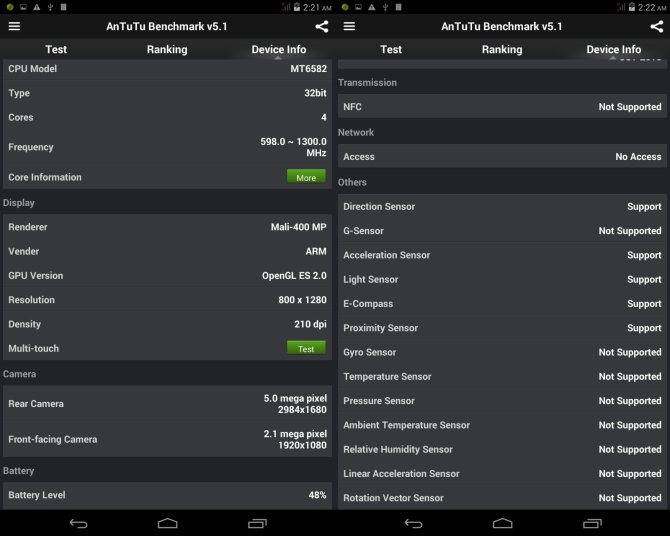The image size is (670, 536).
Task: Select network Access row
Action: click(x=502, y=157)
